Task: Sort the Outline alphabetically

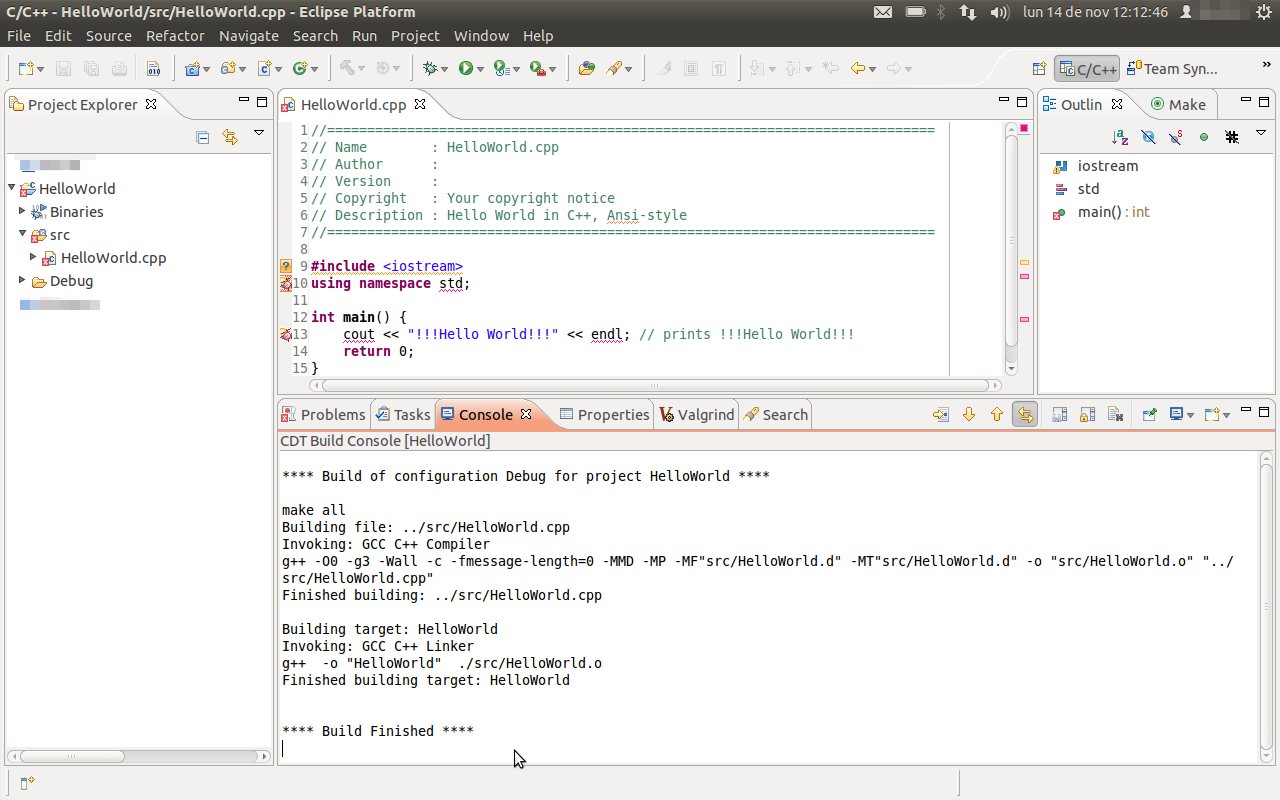Action: (x=1120, y=137)
